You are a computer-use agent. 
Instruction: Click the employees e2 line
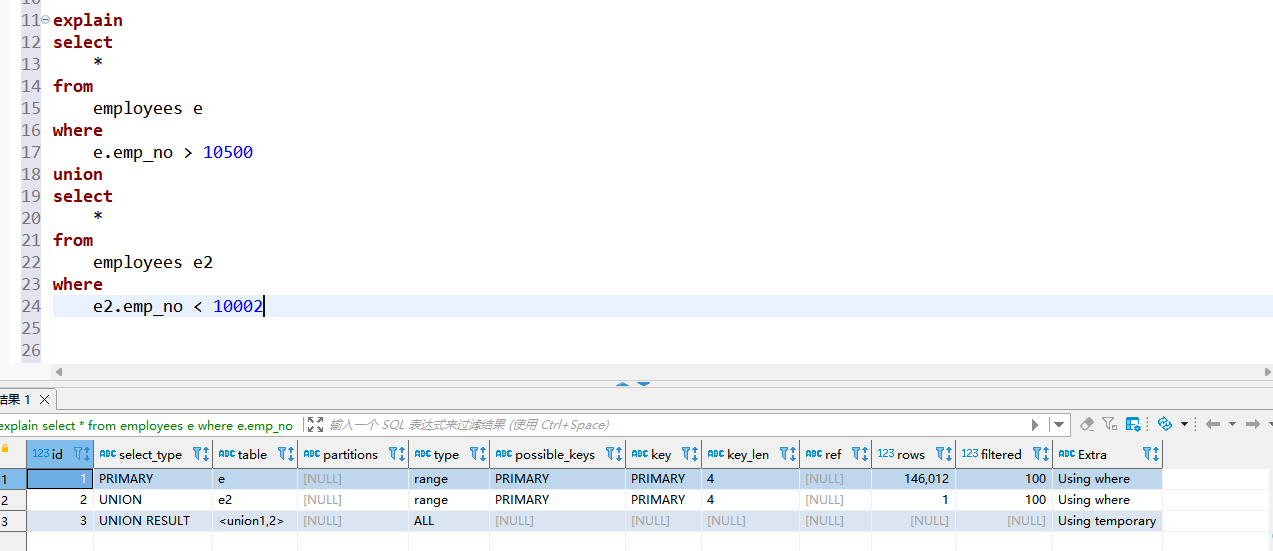tap(153, 262)
